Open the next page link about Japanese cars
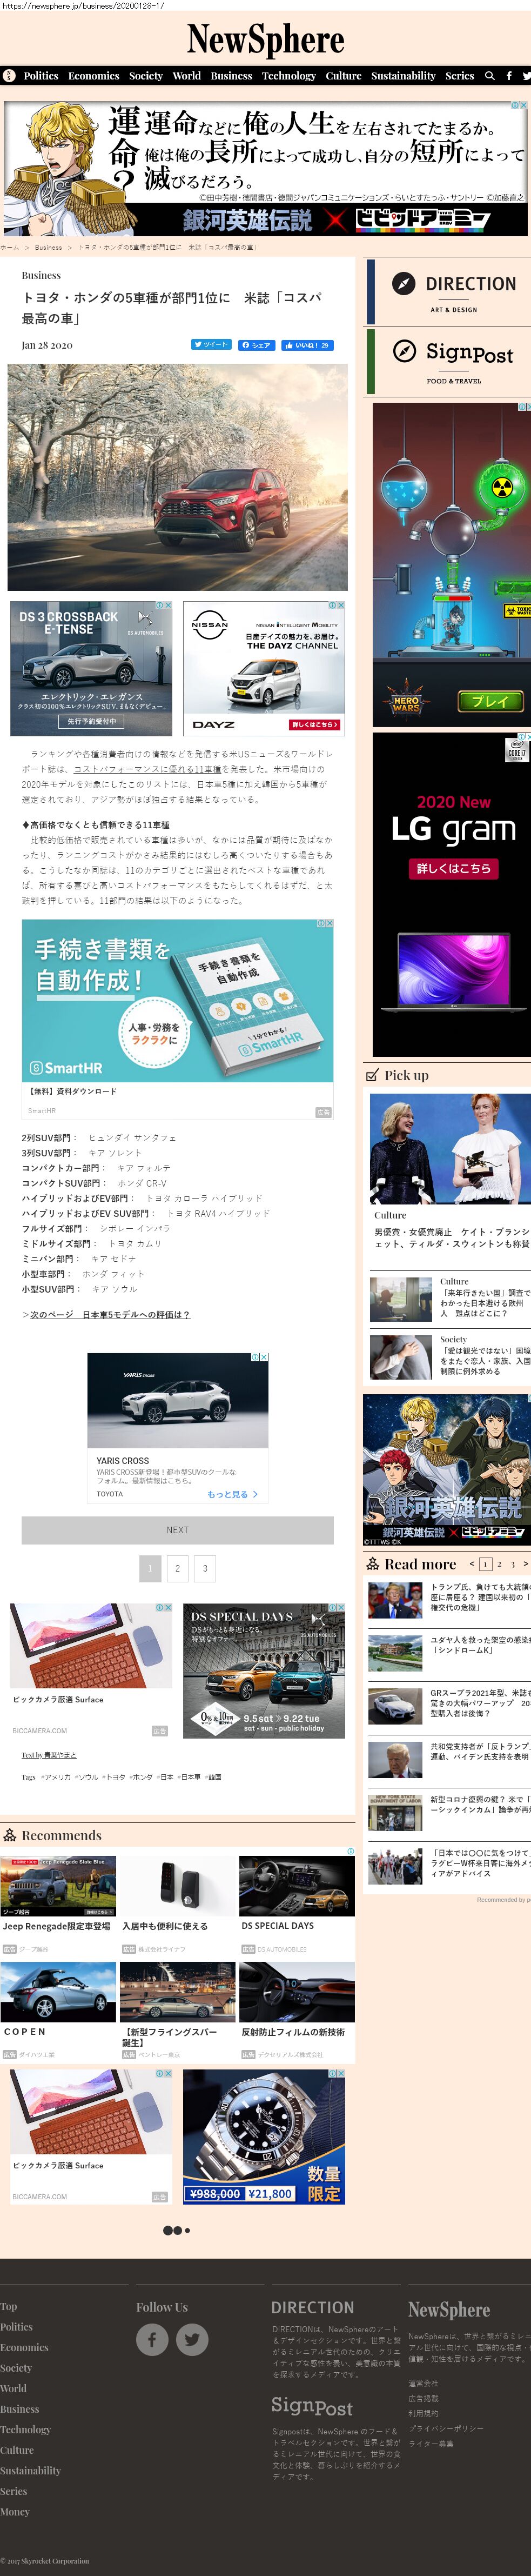 pyautogui.click(x=109, y=1314)
